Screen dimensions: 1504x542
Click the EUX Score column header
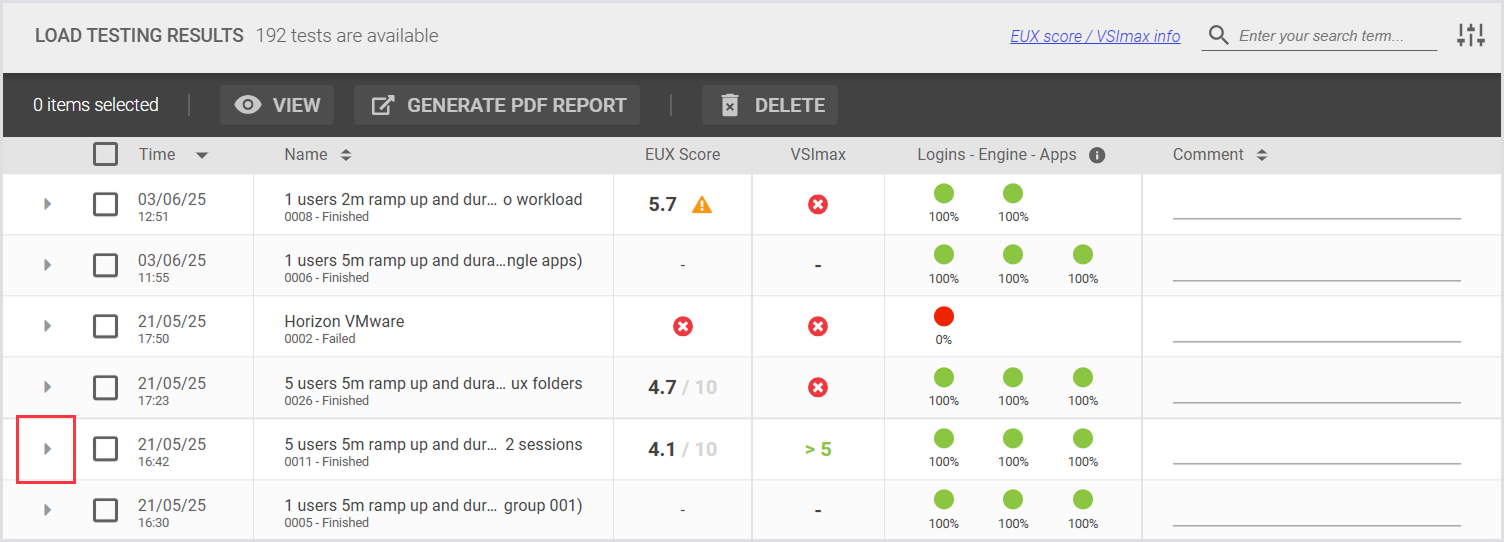682,155
